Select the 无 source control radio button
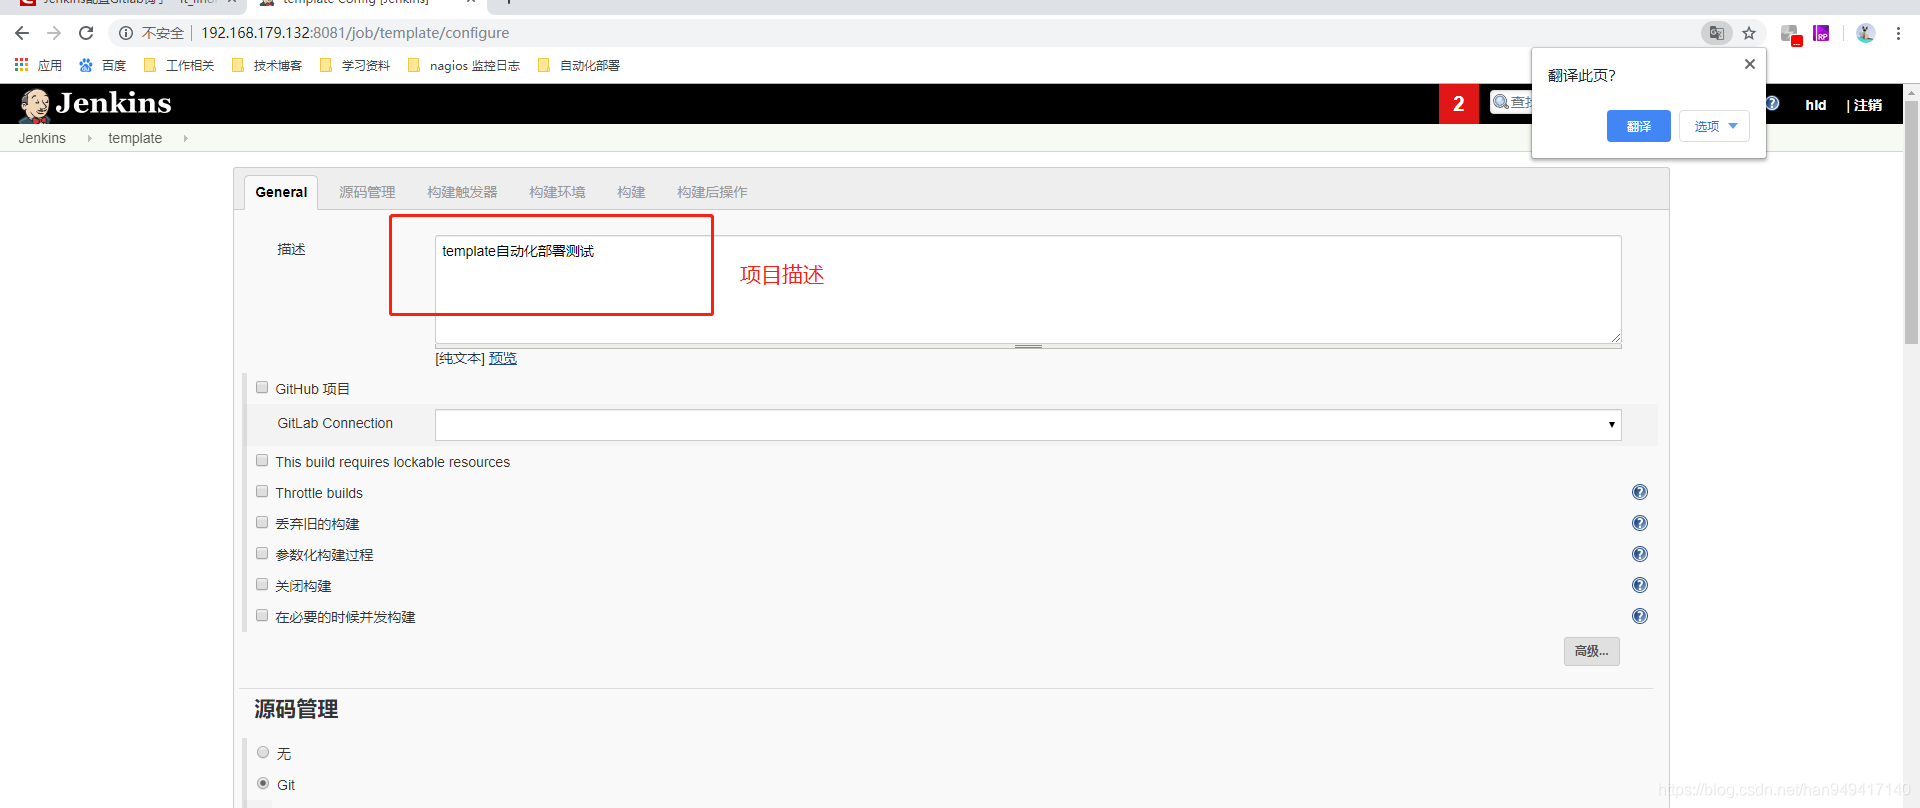The image size is (1920, 808). pos(263,752)
